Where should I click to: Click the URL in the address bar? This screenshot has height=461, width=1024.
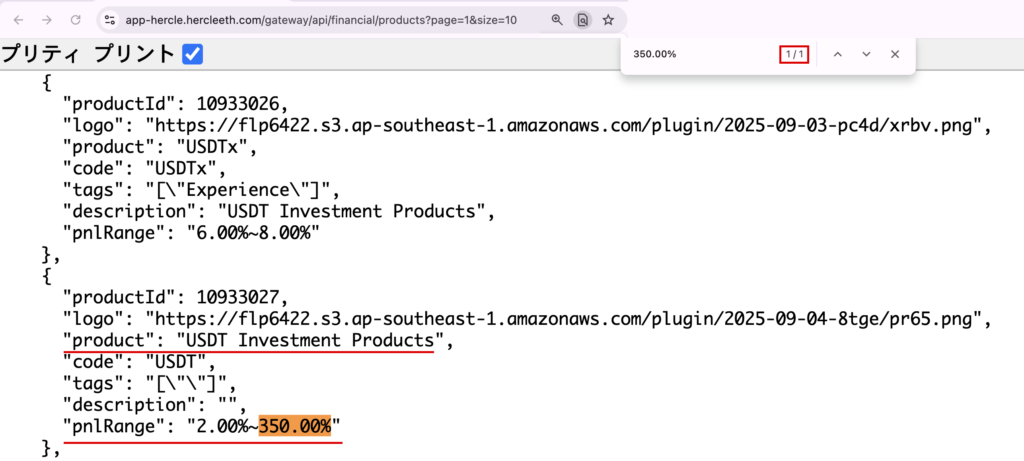pos(321,20)
